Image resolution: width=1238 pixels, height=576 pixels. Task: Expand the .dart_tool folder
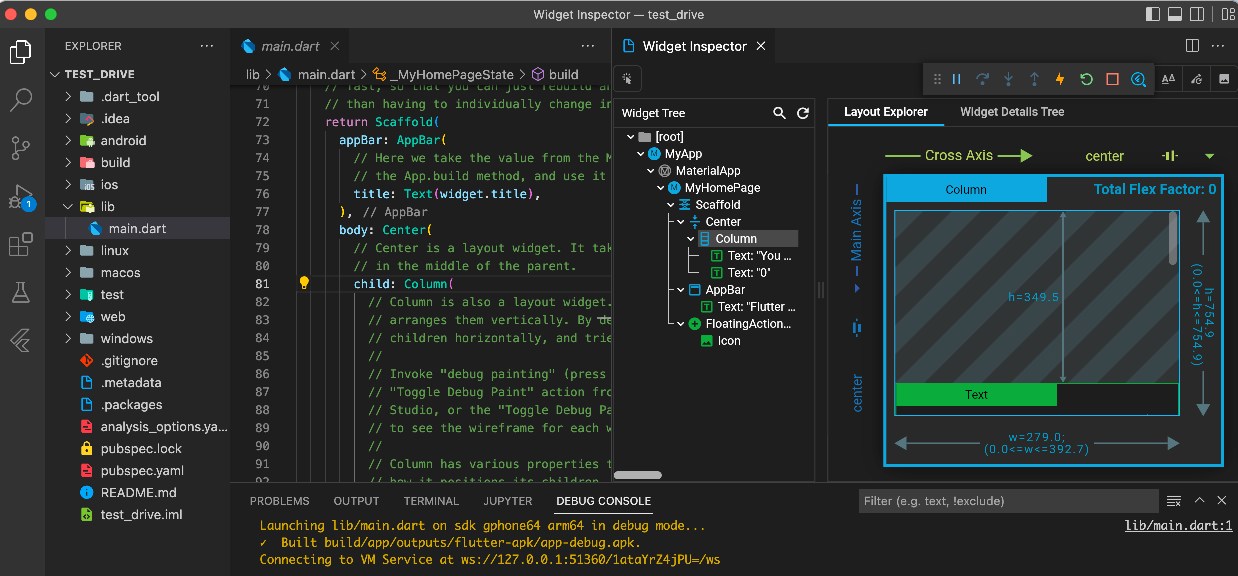coord(68,97)
